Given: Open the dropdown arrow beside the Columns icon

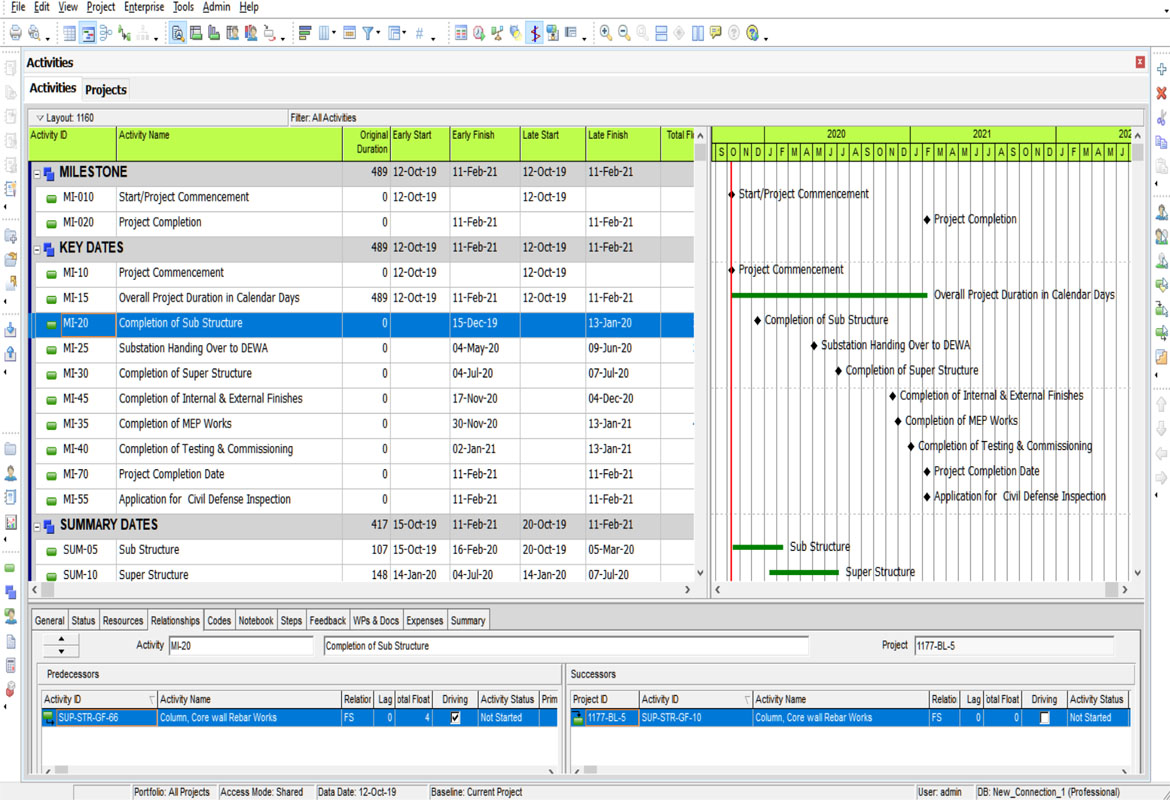Looking at the screenshot, I should (x=334, y=33).
